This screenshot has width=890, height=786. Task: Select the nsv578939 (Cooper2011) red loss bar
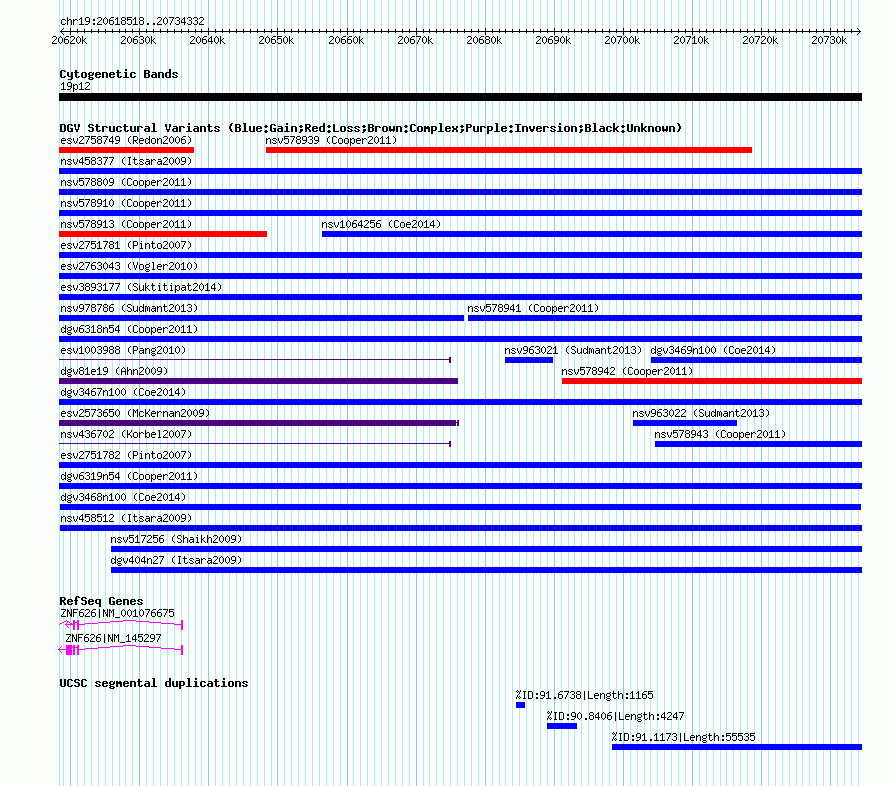click(x=509, y=150)
